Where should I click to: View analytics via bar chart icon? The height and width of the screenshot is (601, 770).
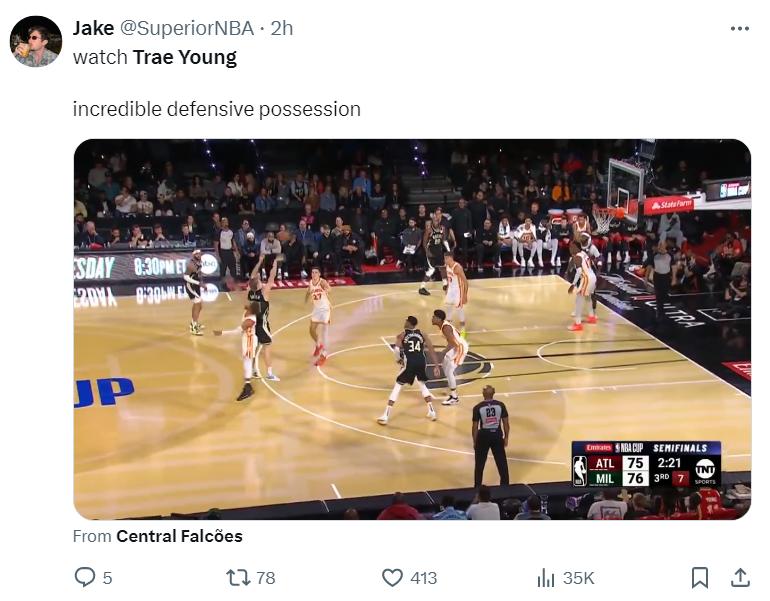[546, 577]
